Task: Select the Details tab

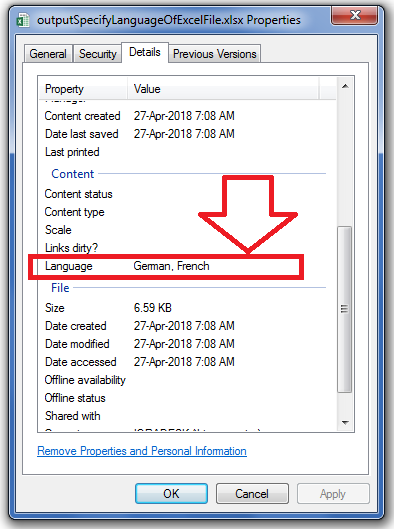Action: click(x=145, y=52)
